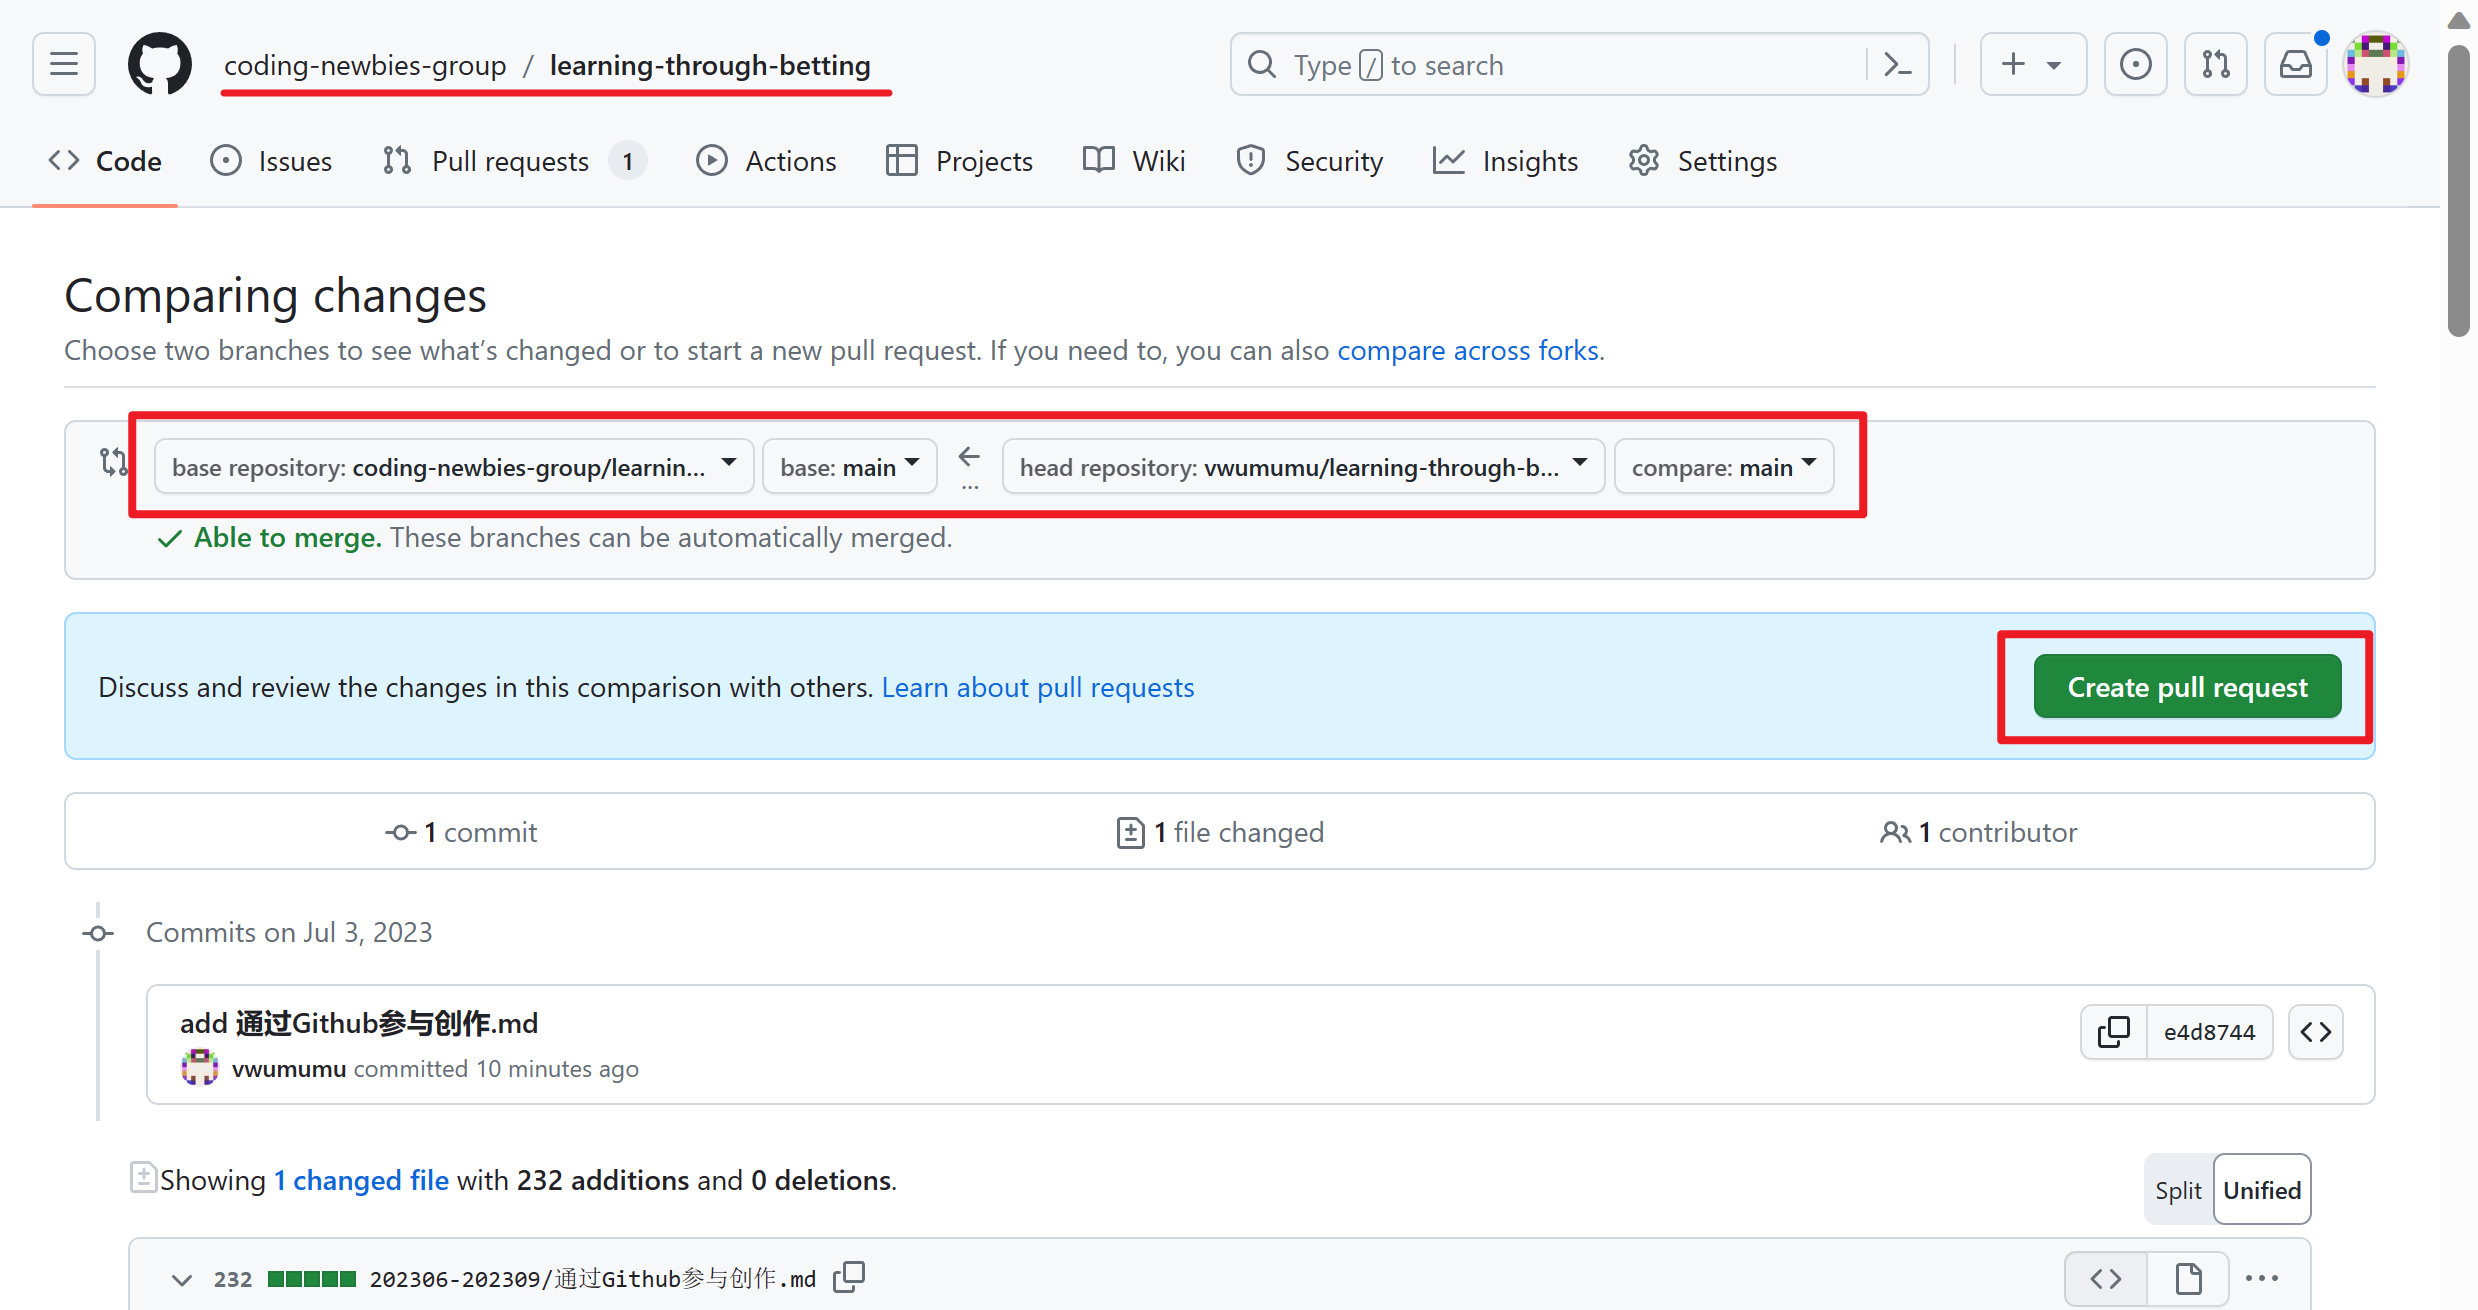Open the notifications inbox icon
Viewport: 2478px width, 1310px height.
point(2295,65)
